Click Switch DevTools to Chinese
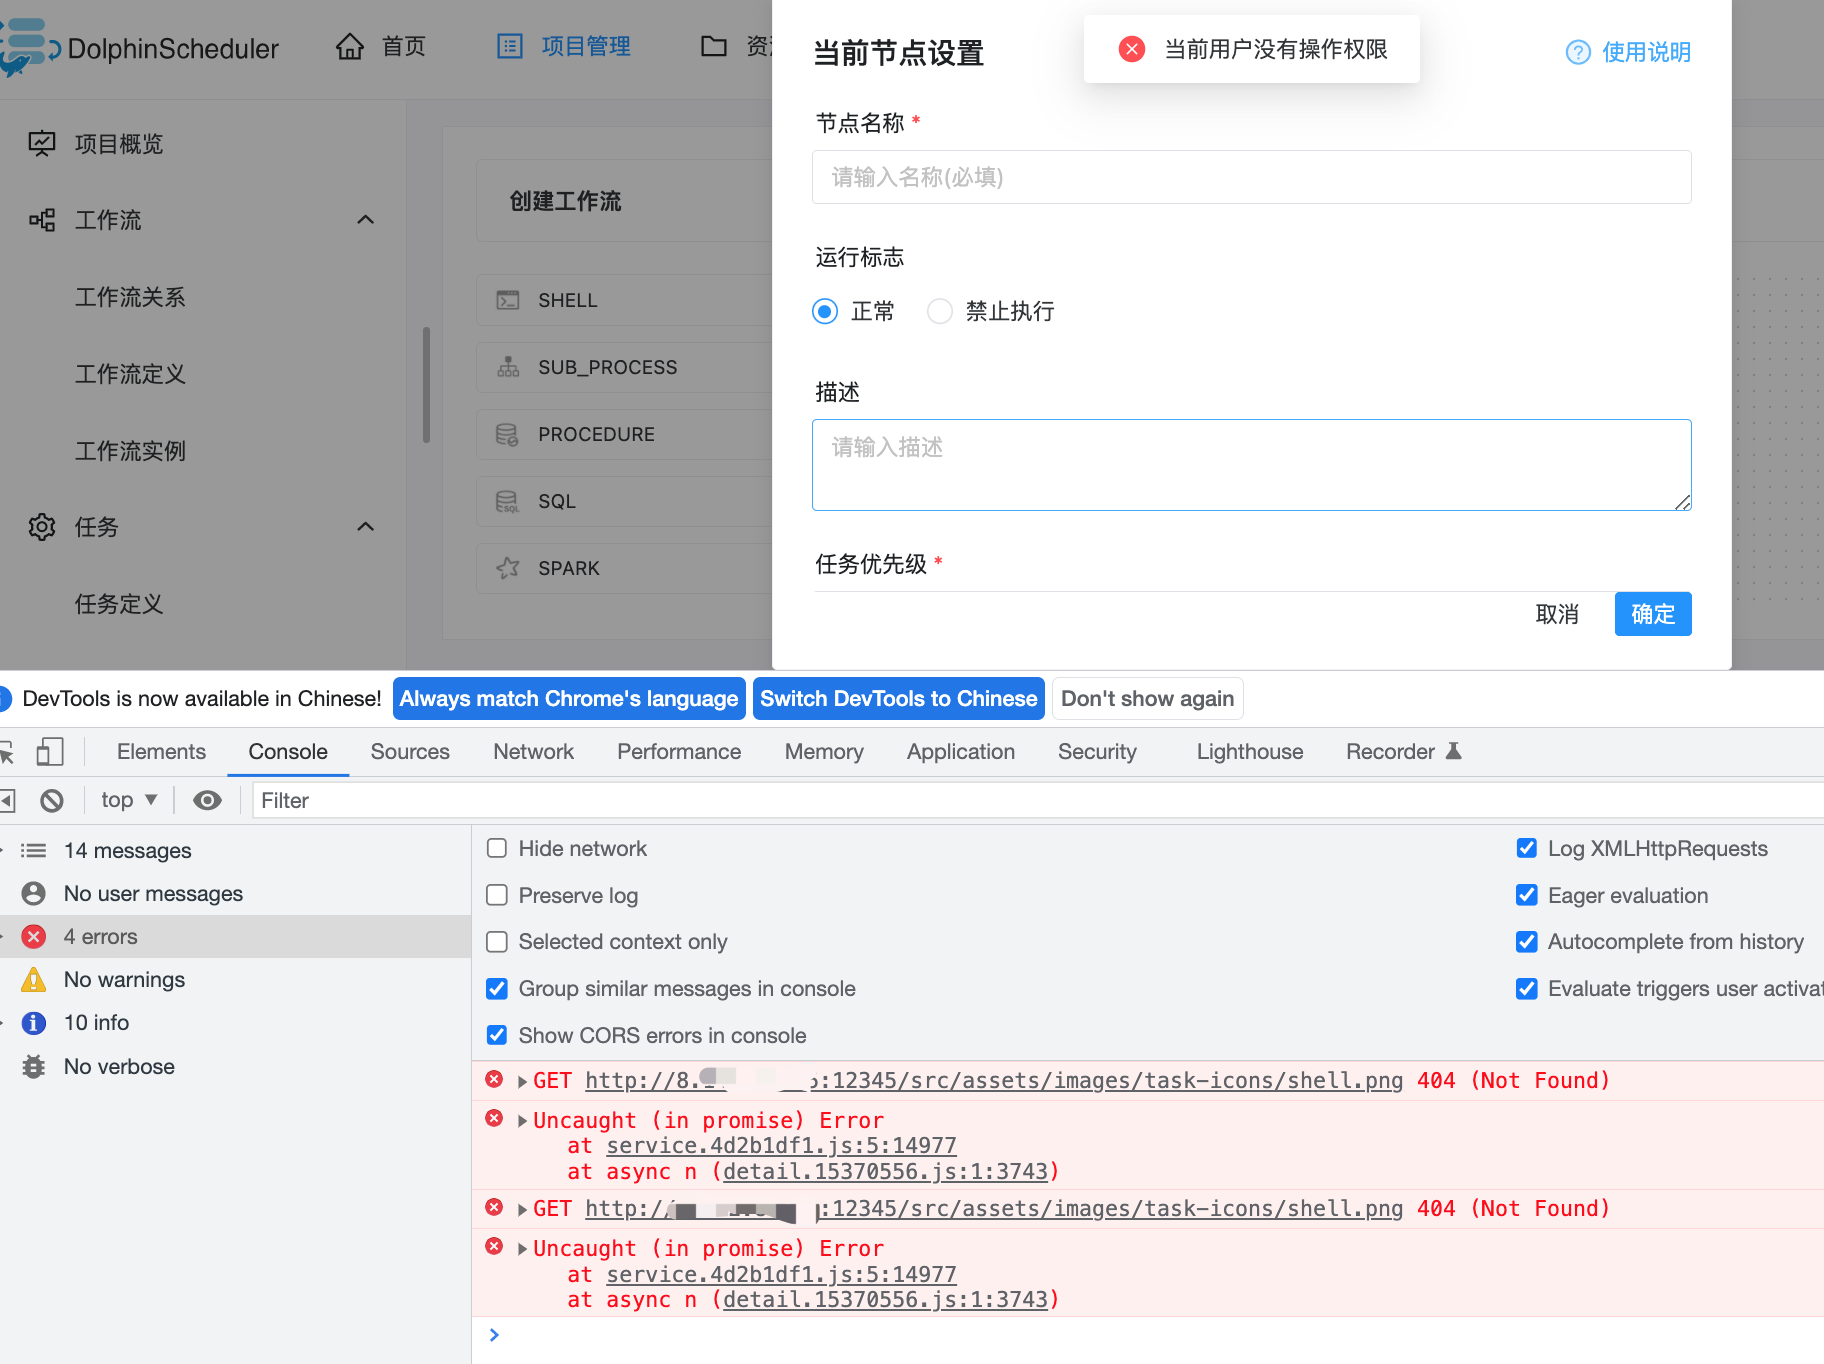This screenshot has height=1364, width=1824. [x=897, y=698]
